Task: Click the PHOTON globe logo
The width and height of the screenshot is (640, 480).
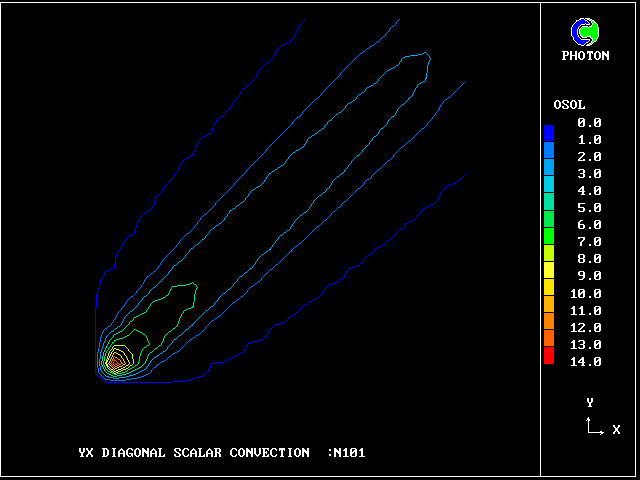Action: 585,33
